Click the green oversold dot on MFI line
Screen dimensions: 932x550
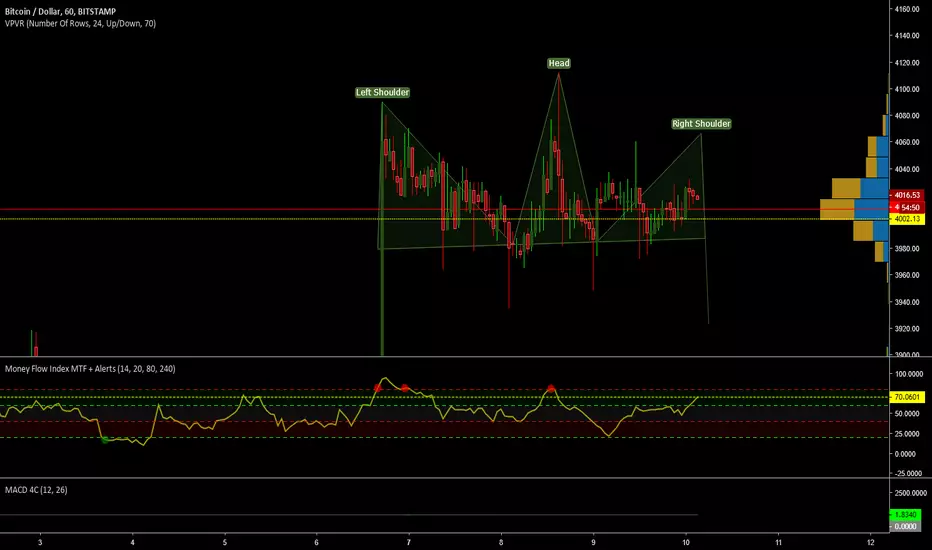click(105, 440)
